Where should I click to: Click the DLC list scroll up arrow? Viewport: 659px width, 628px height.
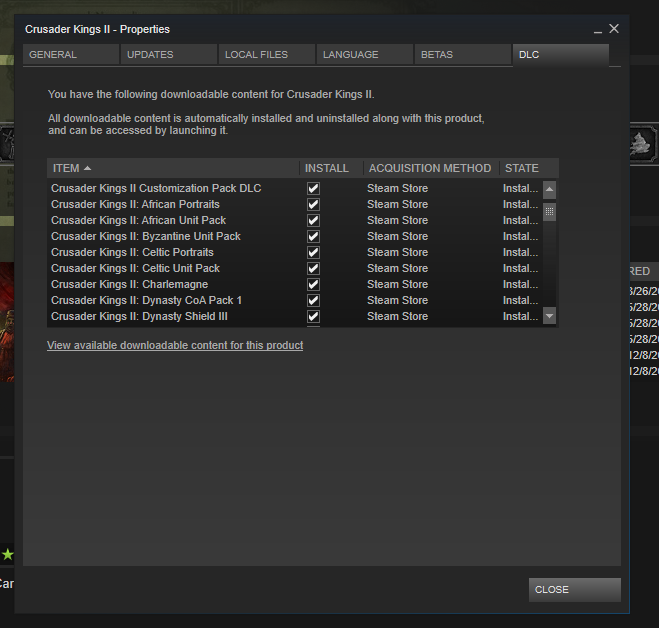[549, 188]
